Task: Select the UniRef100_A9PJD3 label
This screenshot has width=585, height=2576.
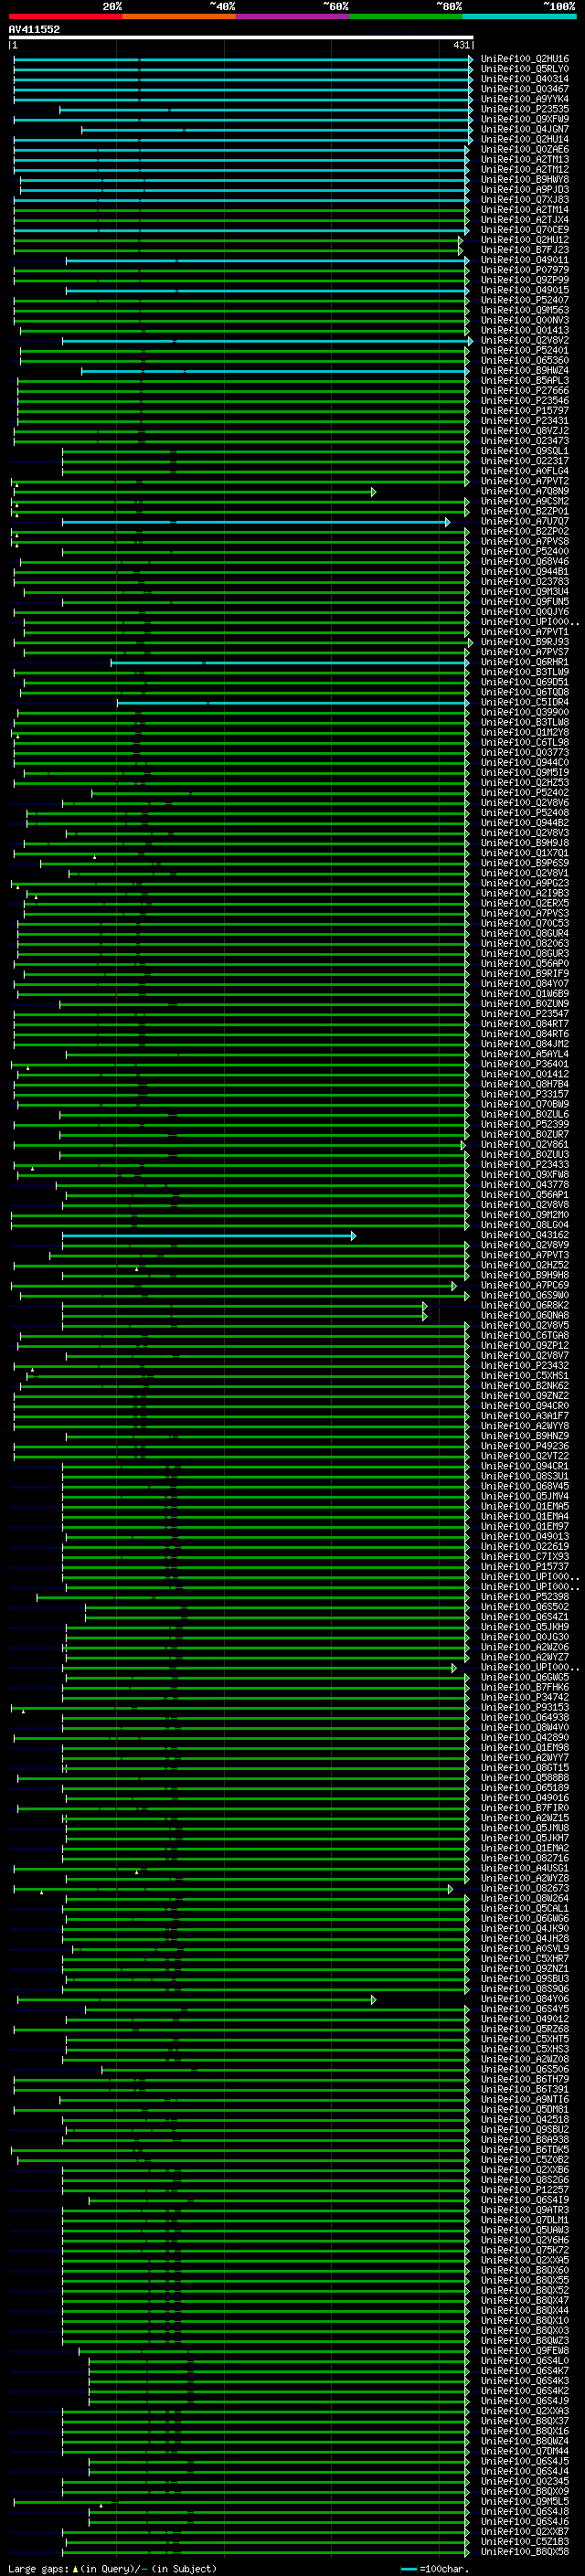Action: [x=525, y=190]
